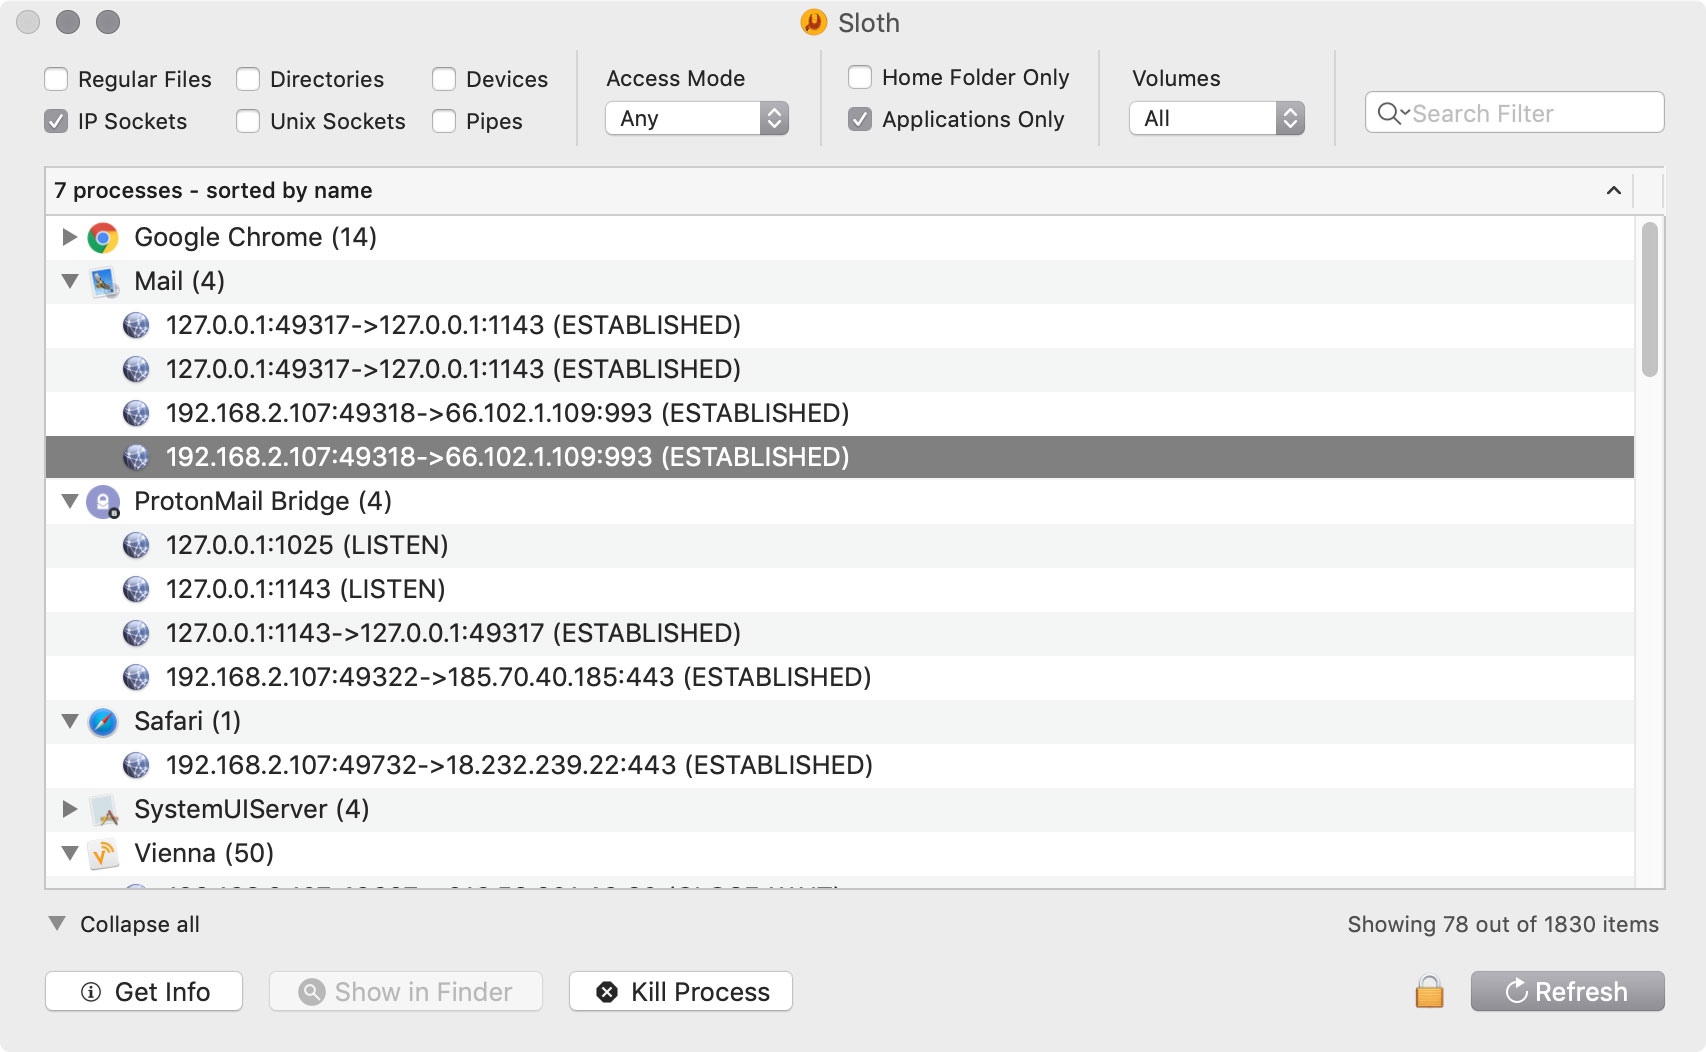This screenshot has height=1052, width=1706.
Task: Select first 127.0.0.1:49317->127.0.0.1:1143 row text
Action: 453,325
